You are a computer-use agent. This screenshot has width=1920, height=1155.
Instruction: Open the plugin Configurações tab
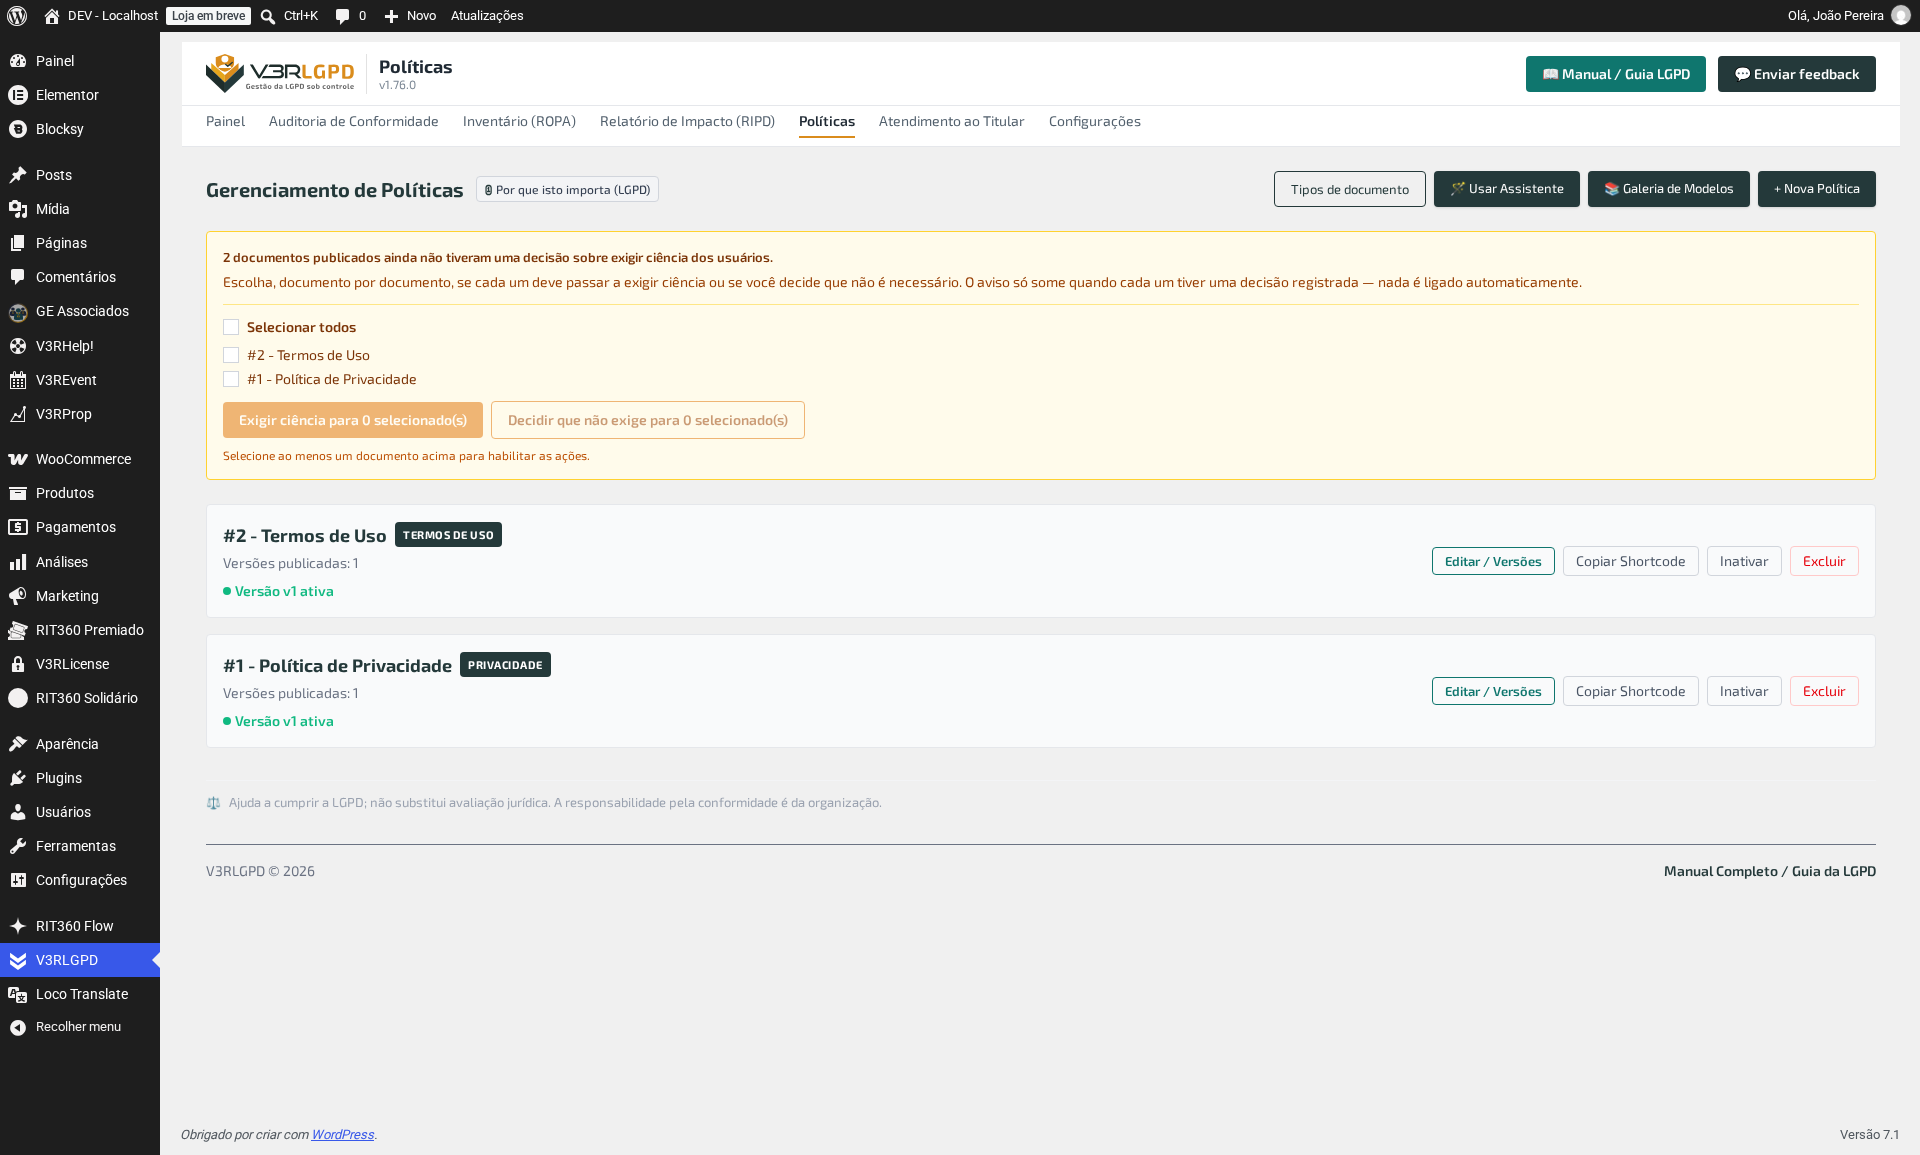point(1095,121)
